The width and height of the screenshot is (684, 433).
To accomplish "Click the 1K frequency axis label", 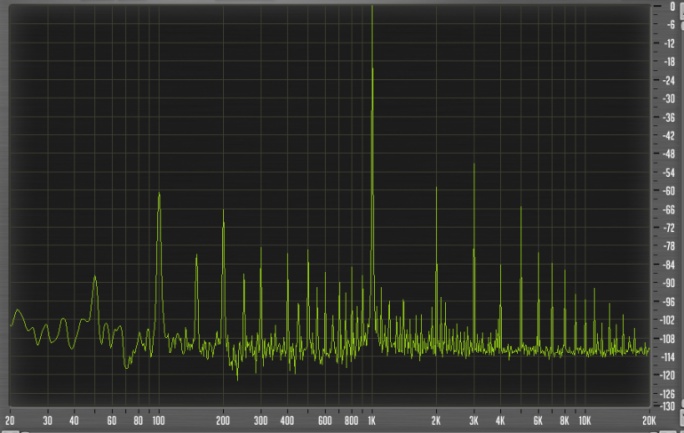I will (372, 421).
